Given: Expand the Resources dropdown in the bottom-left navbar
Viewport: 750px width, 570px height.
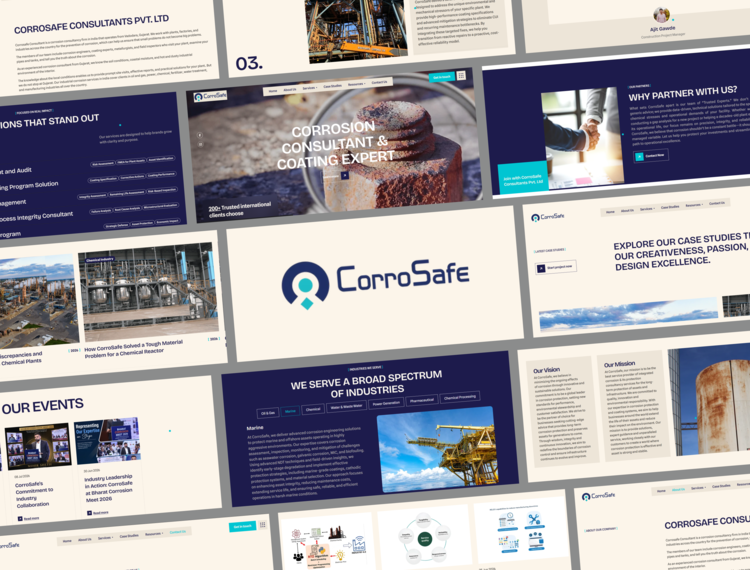Looking at the screenshot, I should coord(154,534).
